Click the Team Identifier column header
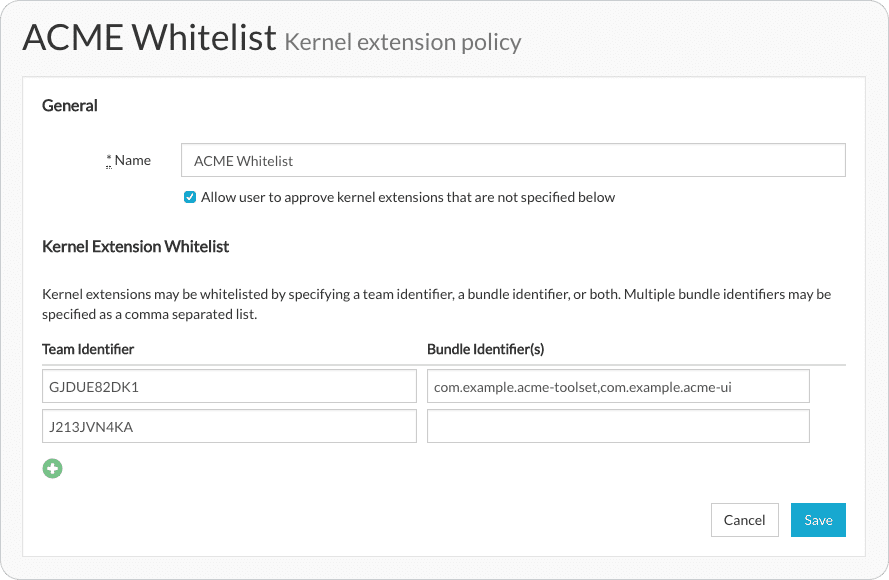This screenshot has height=580, width=889. [x=88, y=349]
